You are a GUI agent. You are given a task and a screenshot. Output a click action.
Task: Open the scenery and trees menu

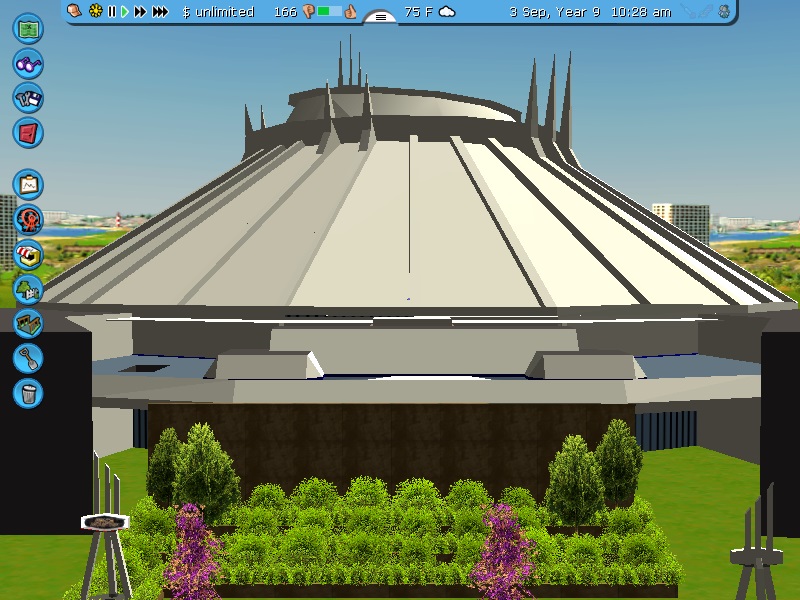(x=28, y=289)
